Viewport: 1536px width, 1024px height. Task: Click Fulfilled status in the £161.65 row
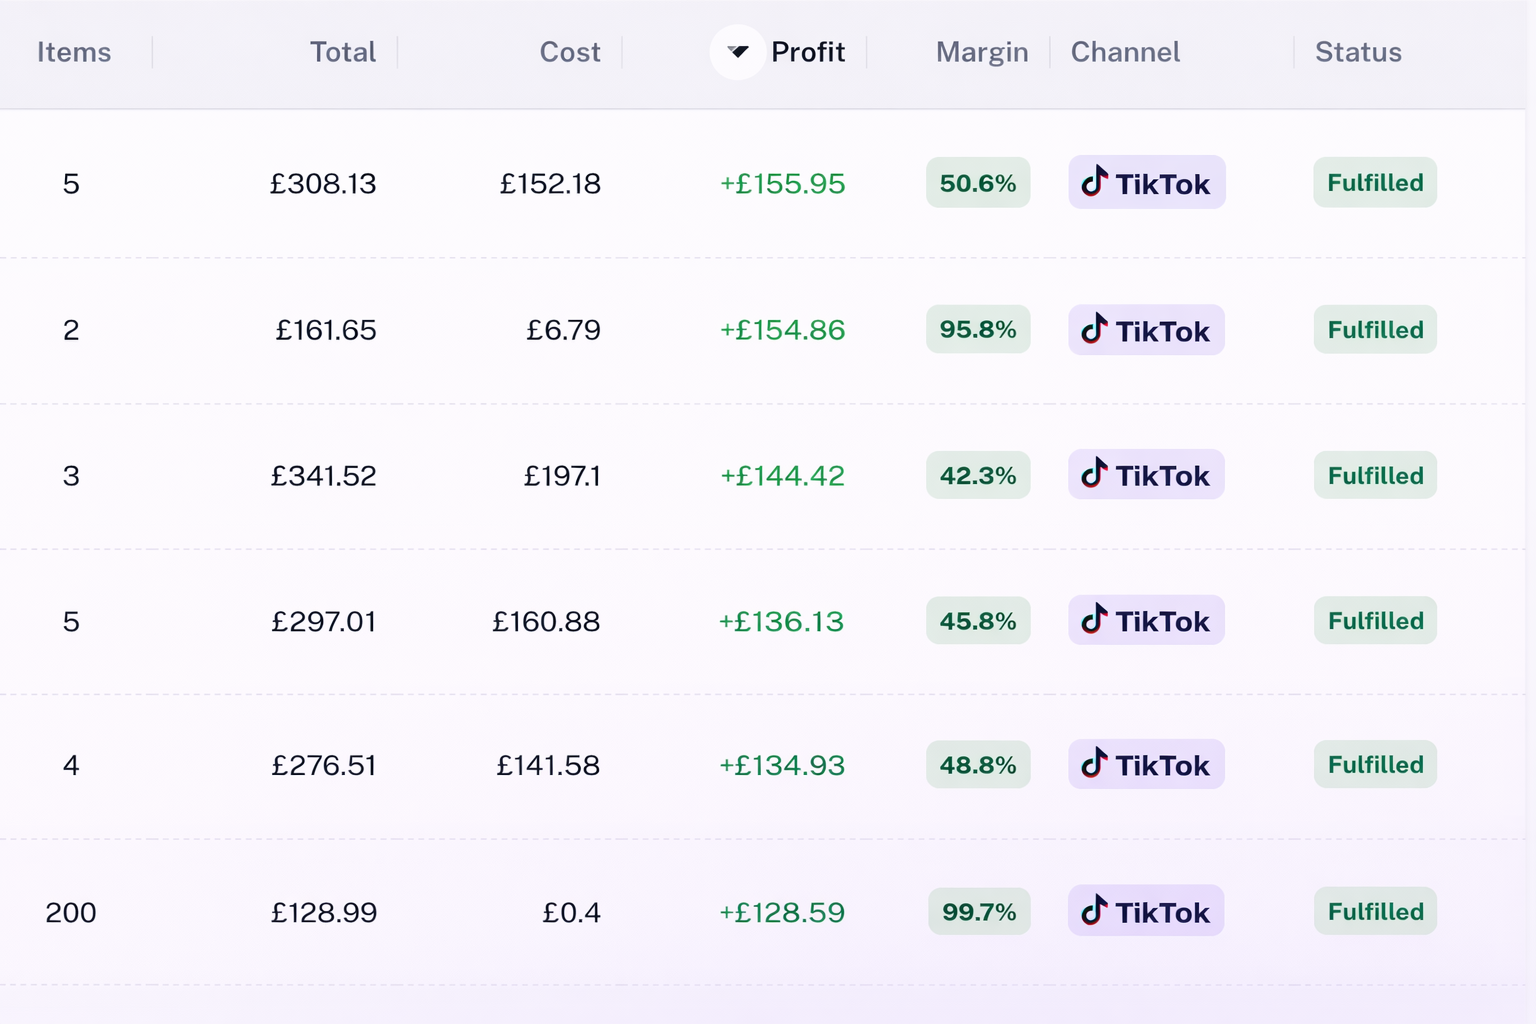click(1375, 330)
